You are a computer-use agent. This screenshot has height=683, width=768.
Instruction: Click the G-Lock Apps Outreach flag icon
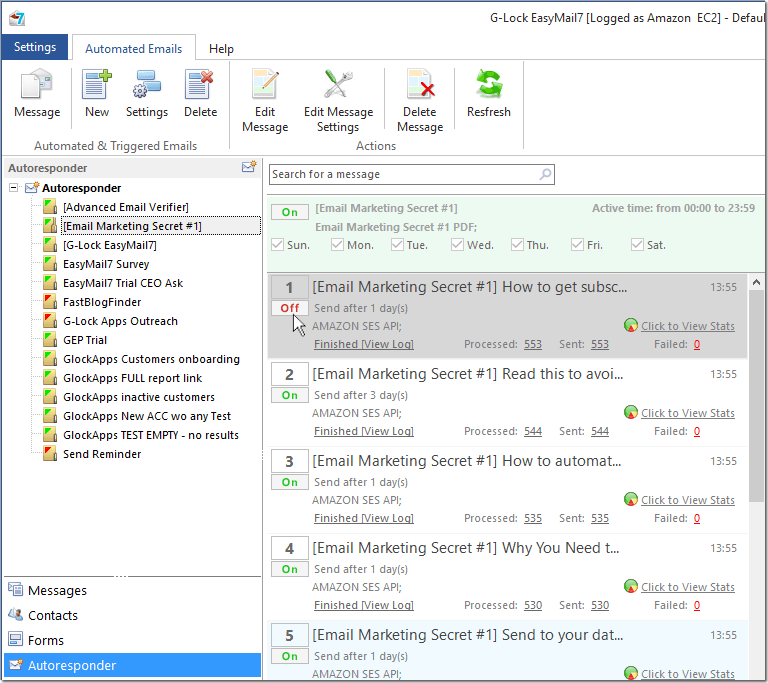pos(50,321)
